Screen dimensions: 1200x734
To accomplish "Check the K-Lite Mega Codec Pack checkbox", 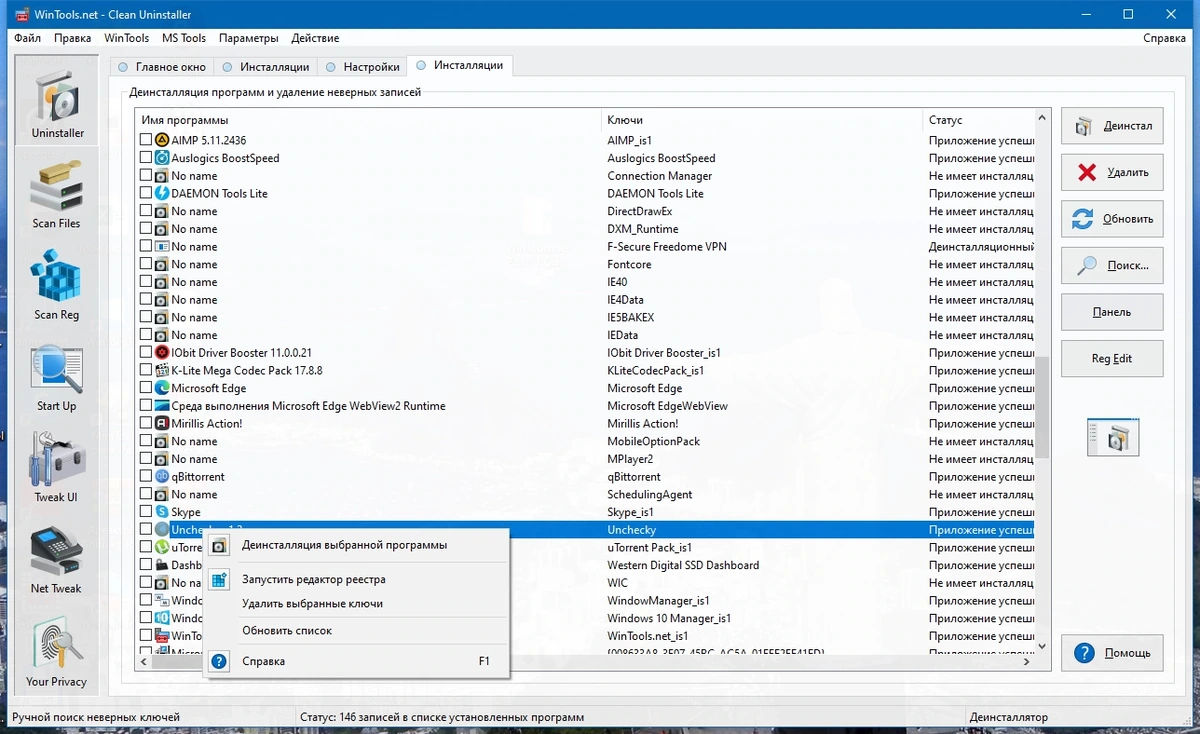I will coord(146,370).
